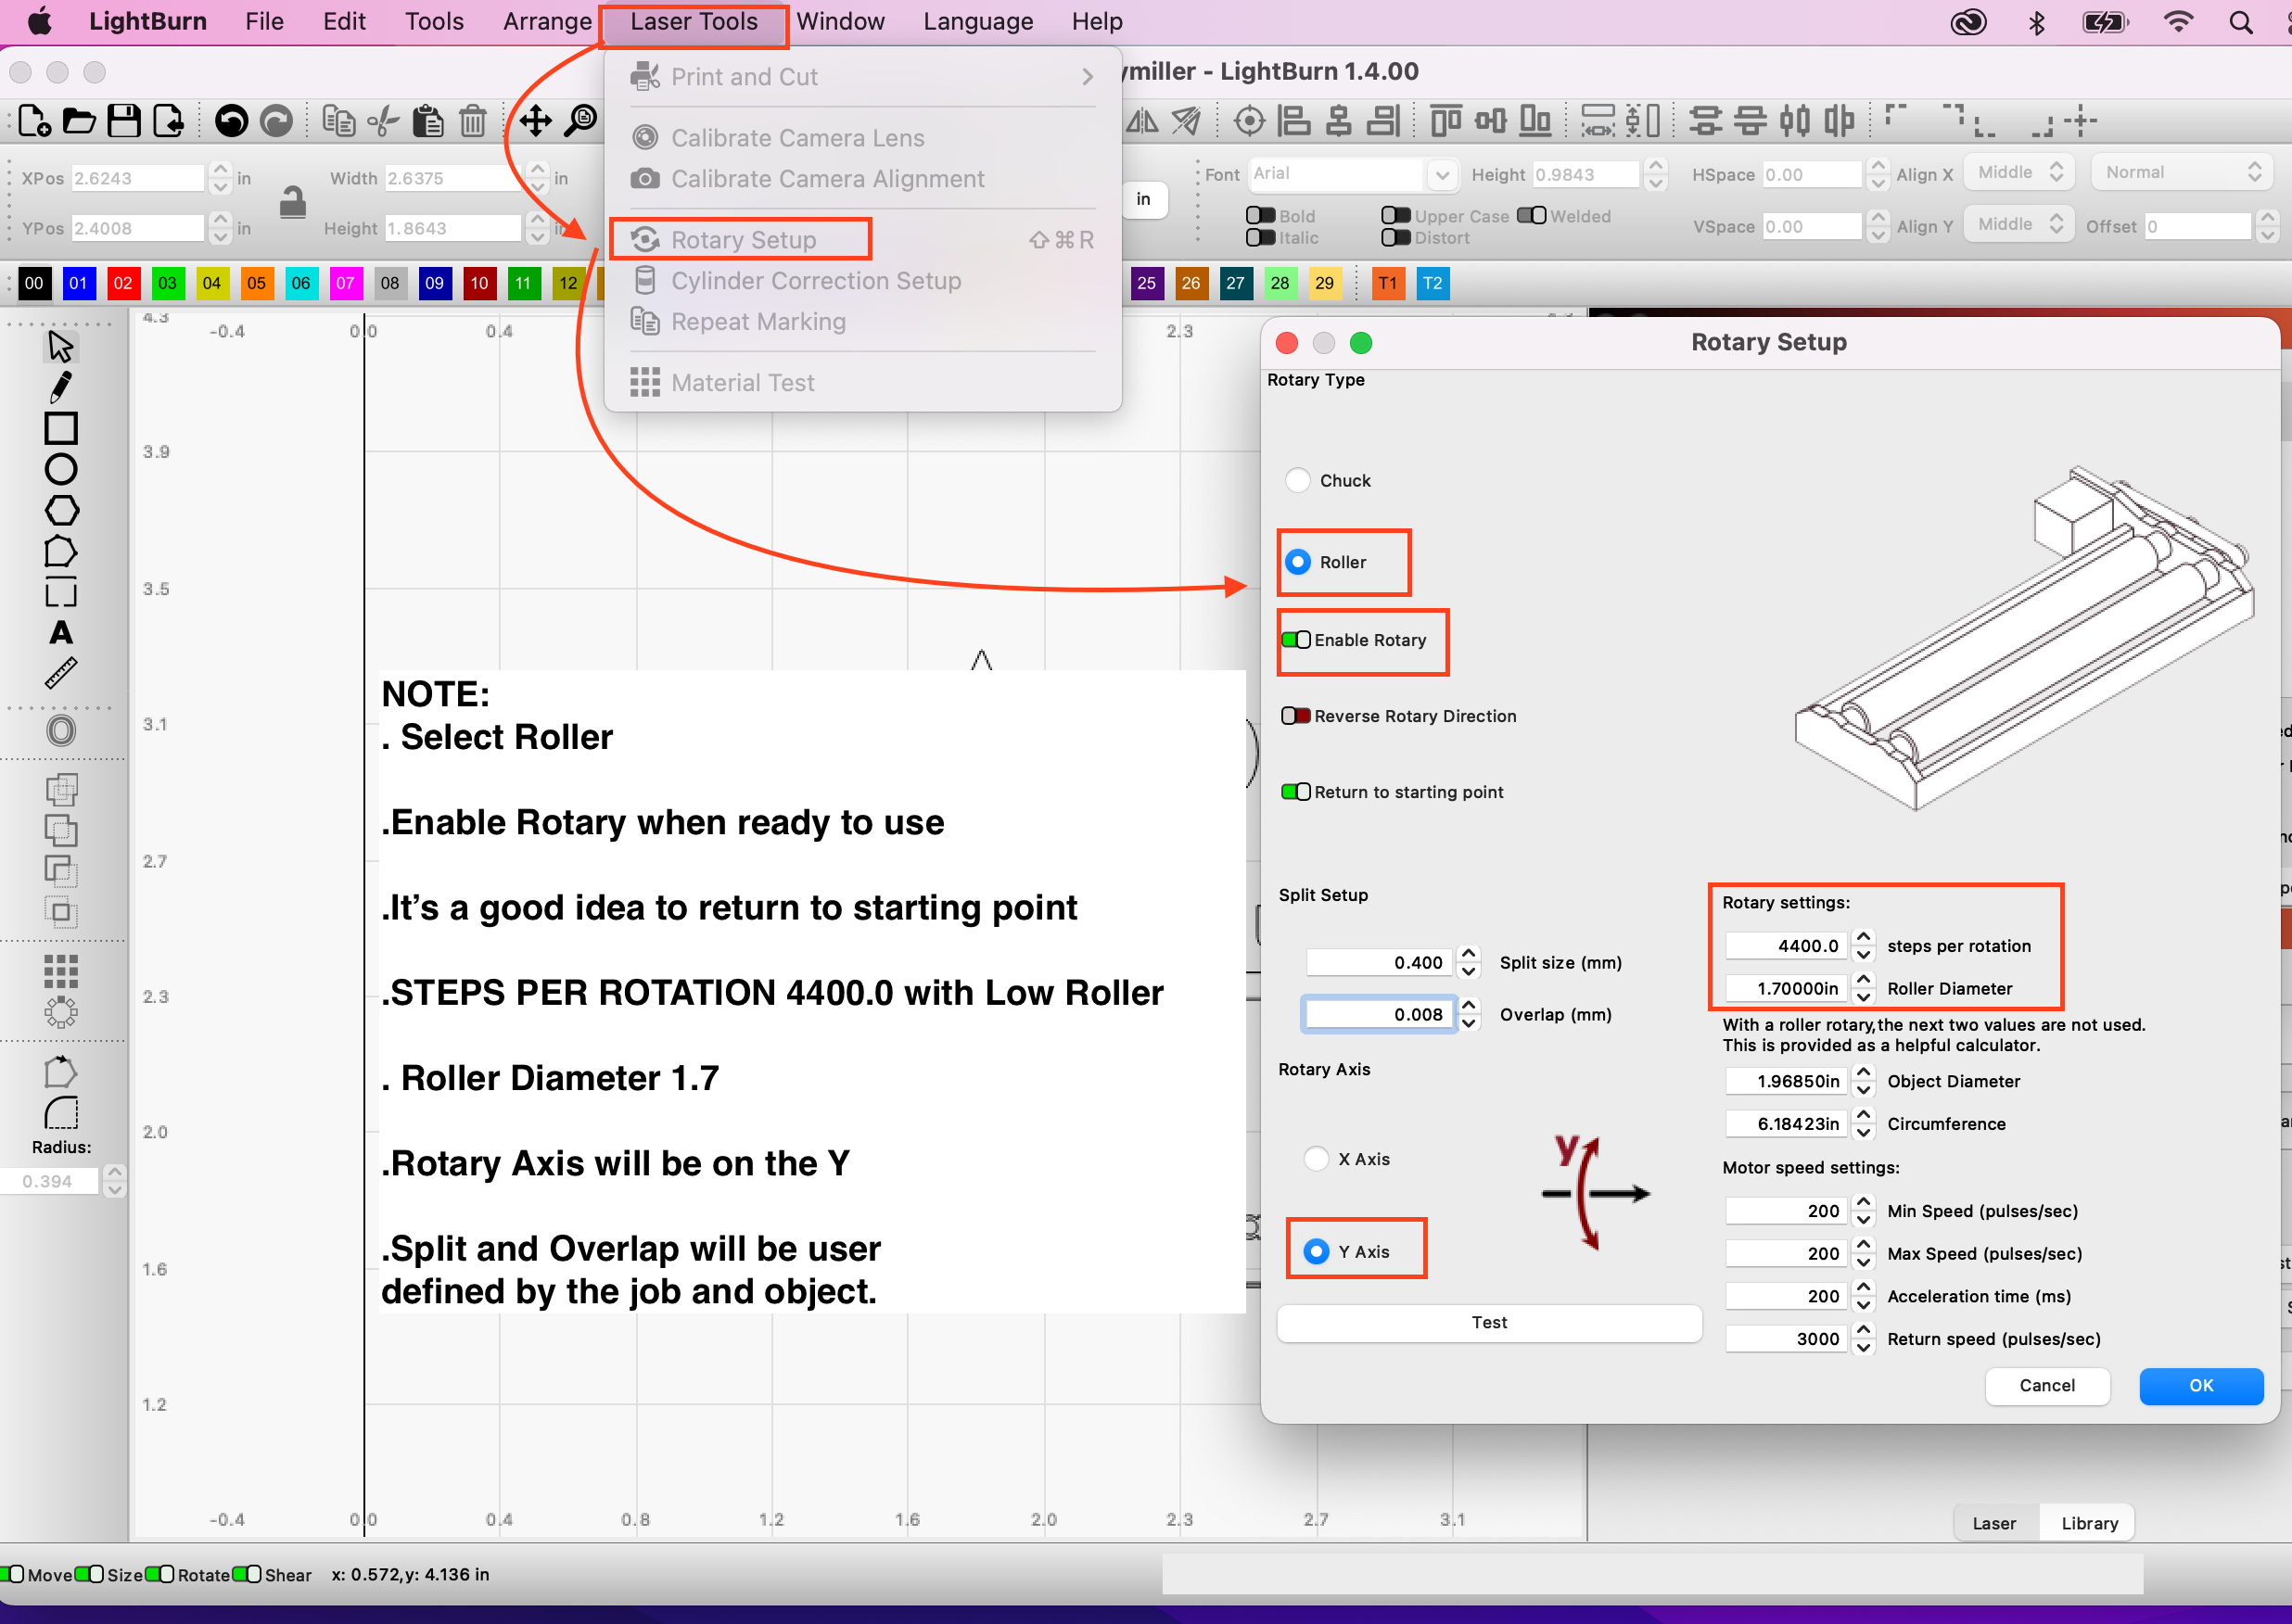
Task: Click the steps per rotation field
Action: tap(1787, 946)
